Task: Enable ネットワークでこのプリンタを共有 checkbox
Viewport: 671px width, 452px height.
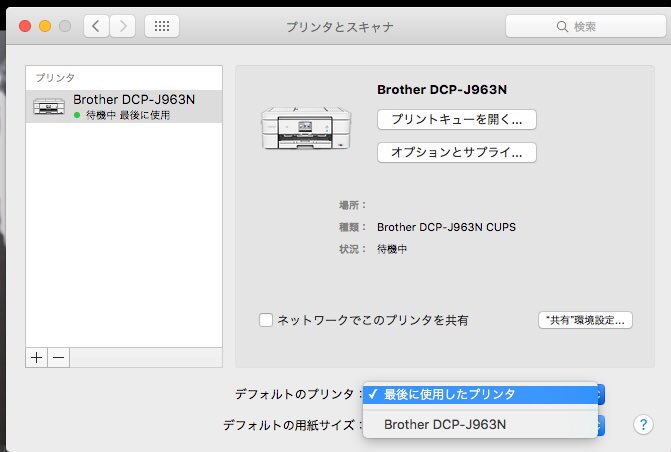Action: point(266,320)
